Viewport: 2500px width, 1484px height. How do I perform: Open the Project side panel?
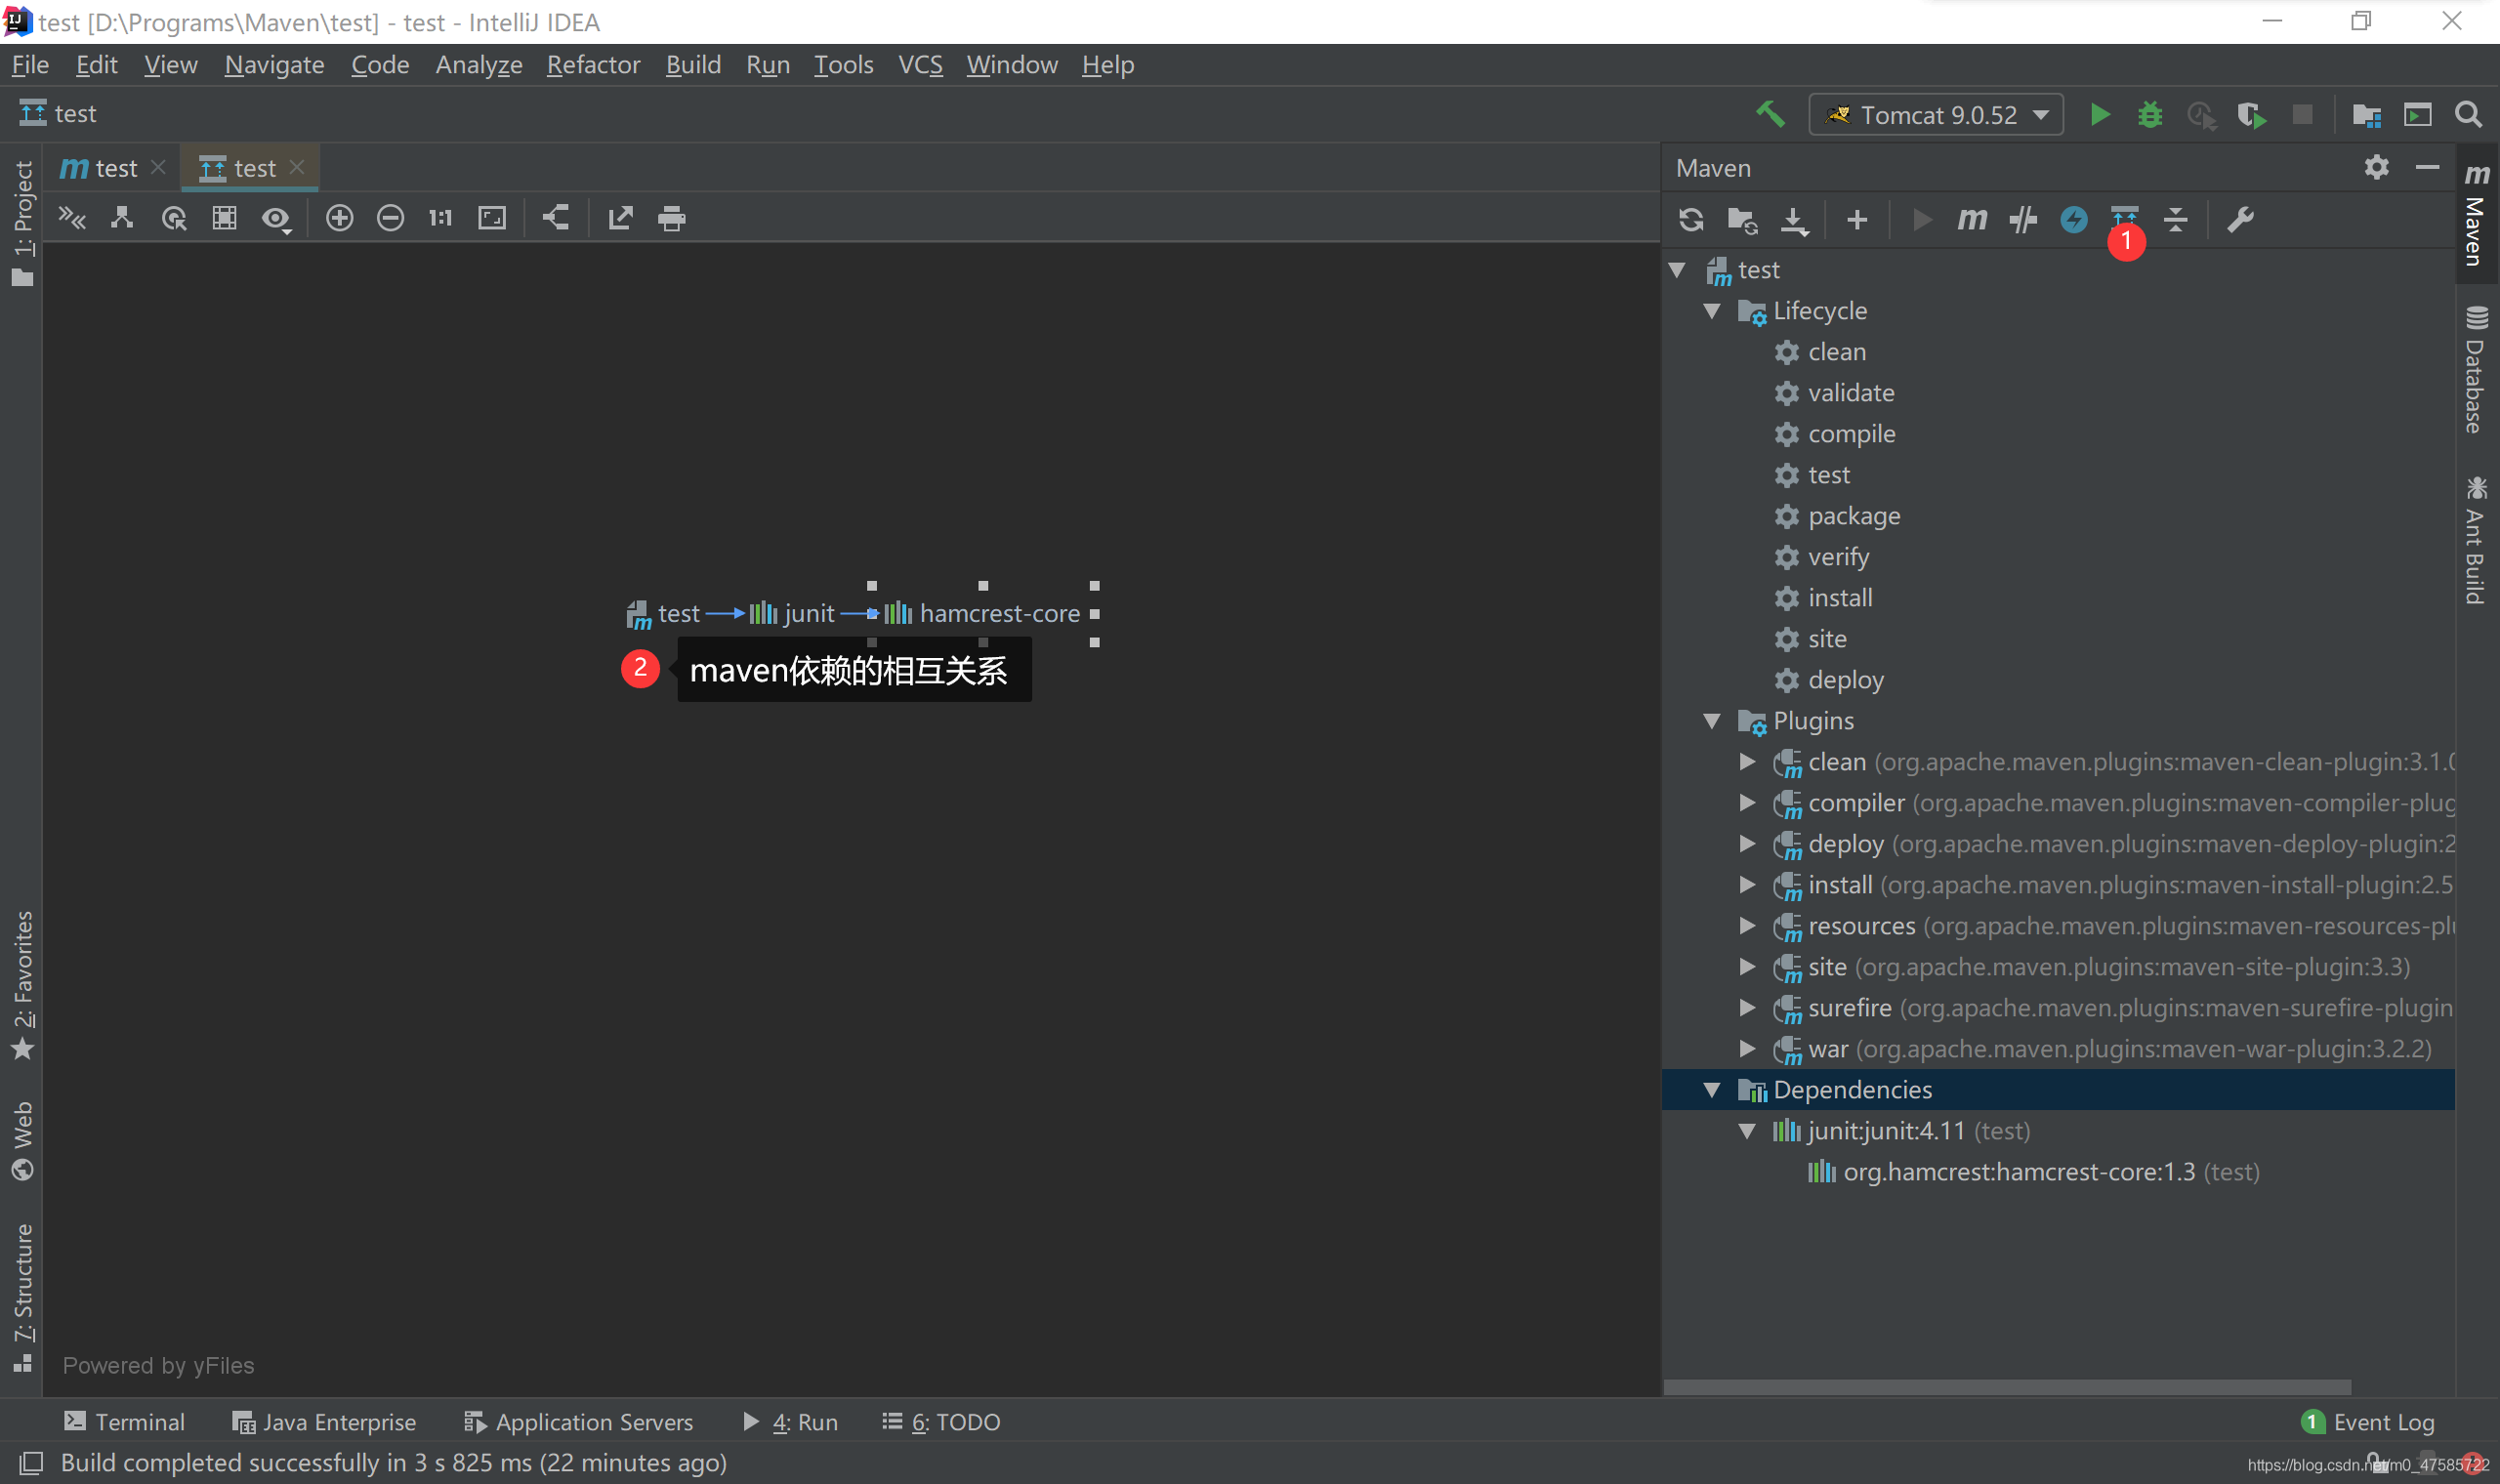pos(22,225)
